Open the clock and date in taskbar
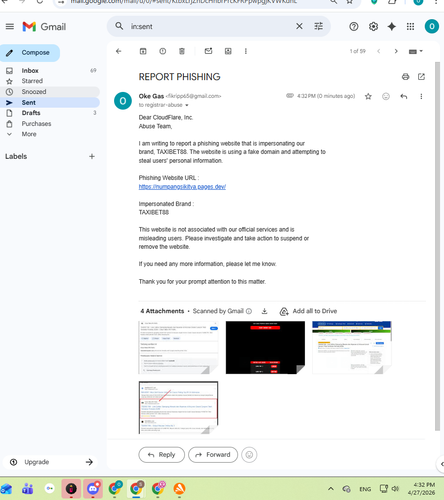Viewport: 444px width, 500px height. (x=422, y=489)
